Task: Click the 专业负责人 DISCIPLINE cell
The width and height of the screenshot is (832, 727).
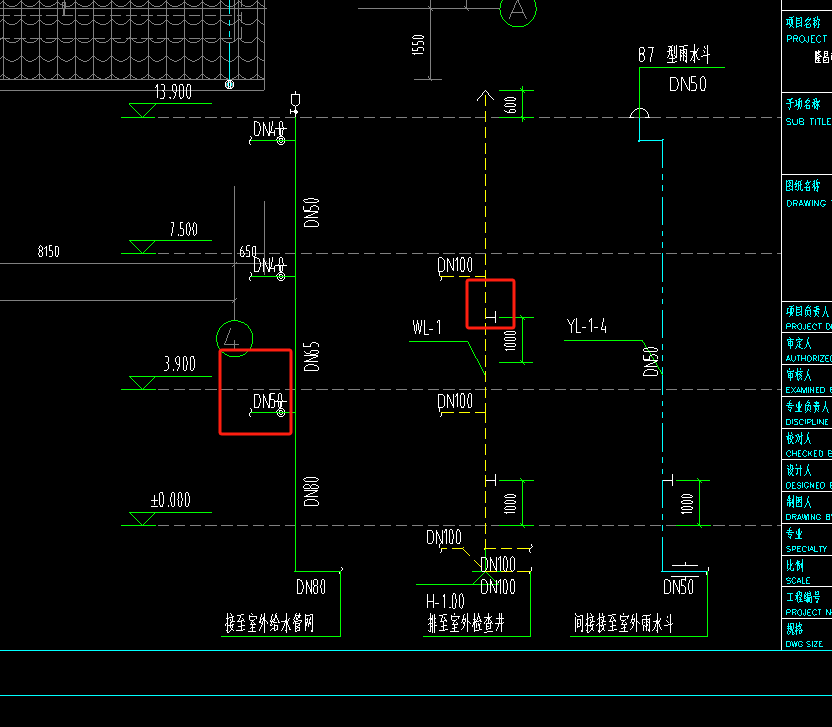Action: point(807,412)
